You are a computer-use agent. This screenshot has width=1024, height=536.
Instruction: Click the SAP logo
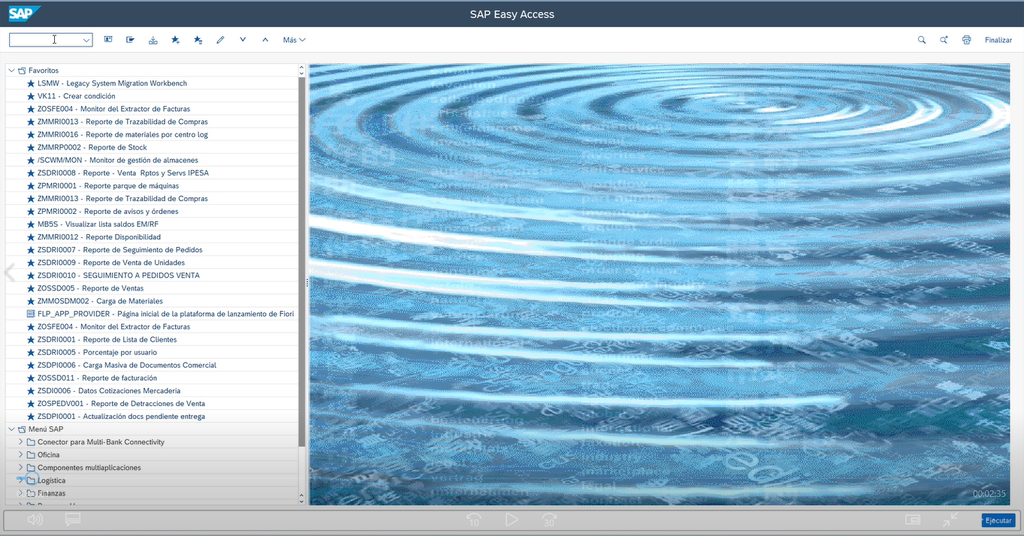coord(24,13)
